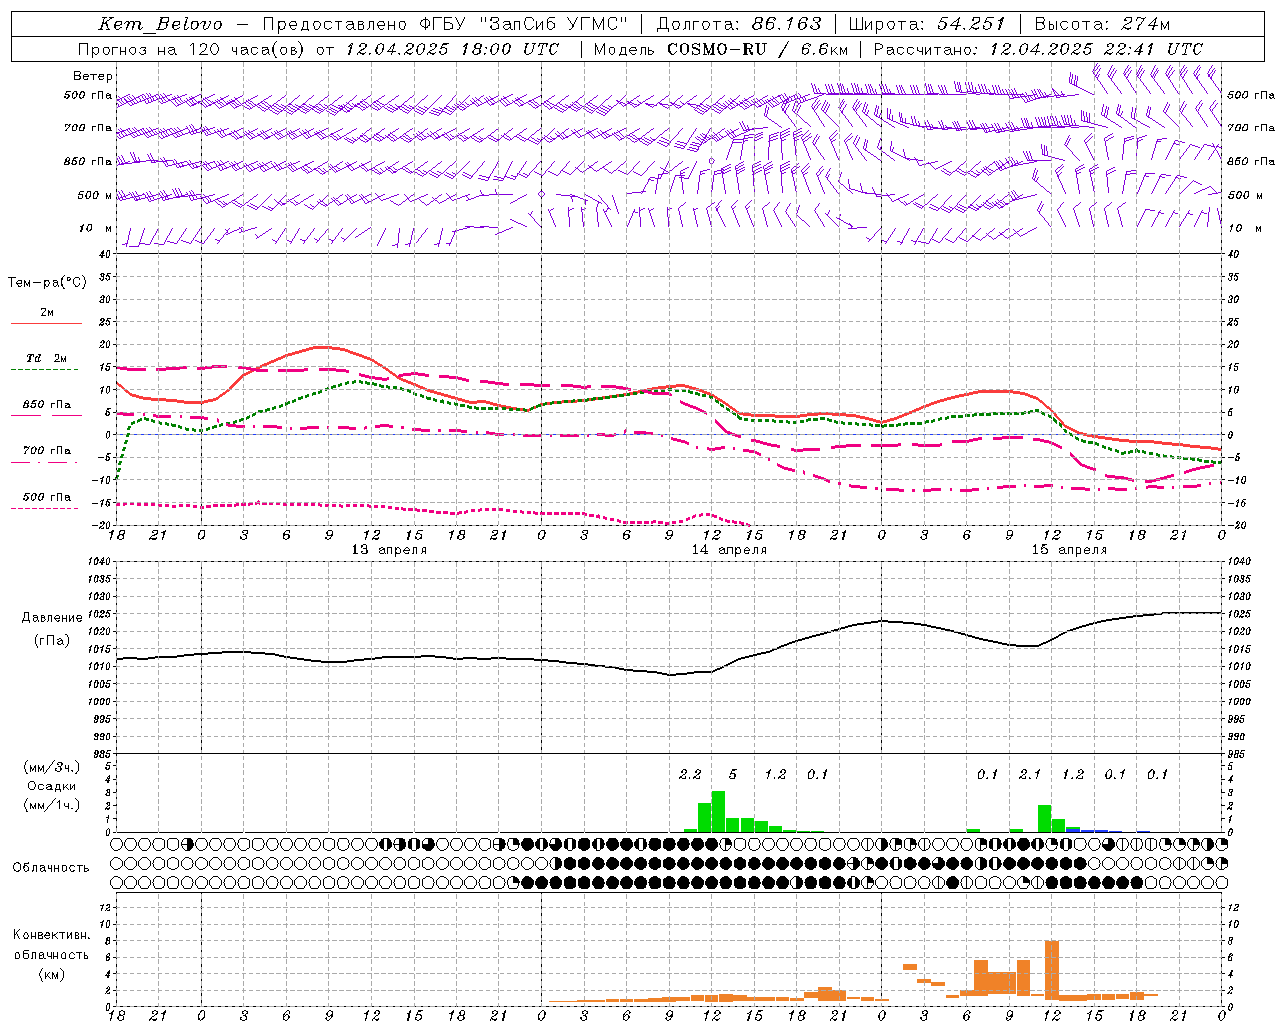Click the latitude value 54.251
Image resolution: width=1280 pixels, height=1024 pixels.
tap(971, 24)
